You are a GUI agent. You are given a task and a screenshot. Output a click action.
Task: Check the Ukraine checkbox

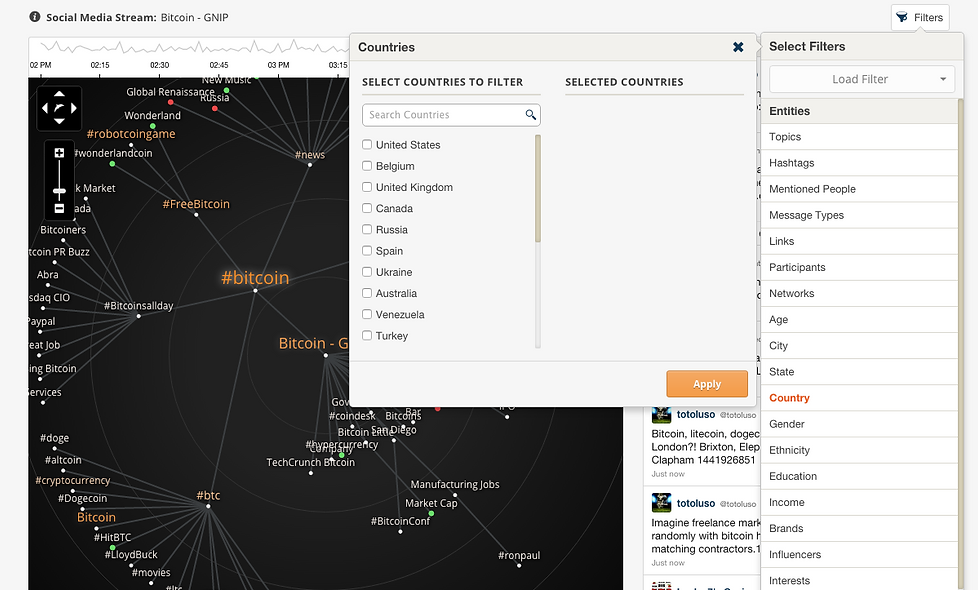tap(367, 272)
